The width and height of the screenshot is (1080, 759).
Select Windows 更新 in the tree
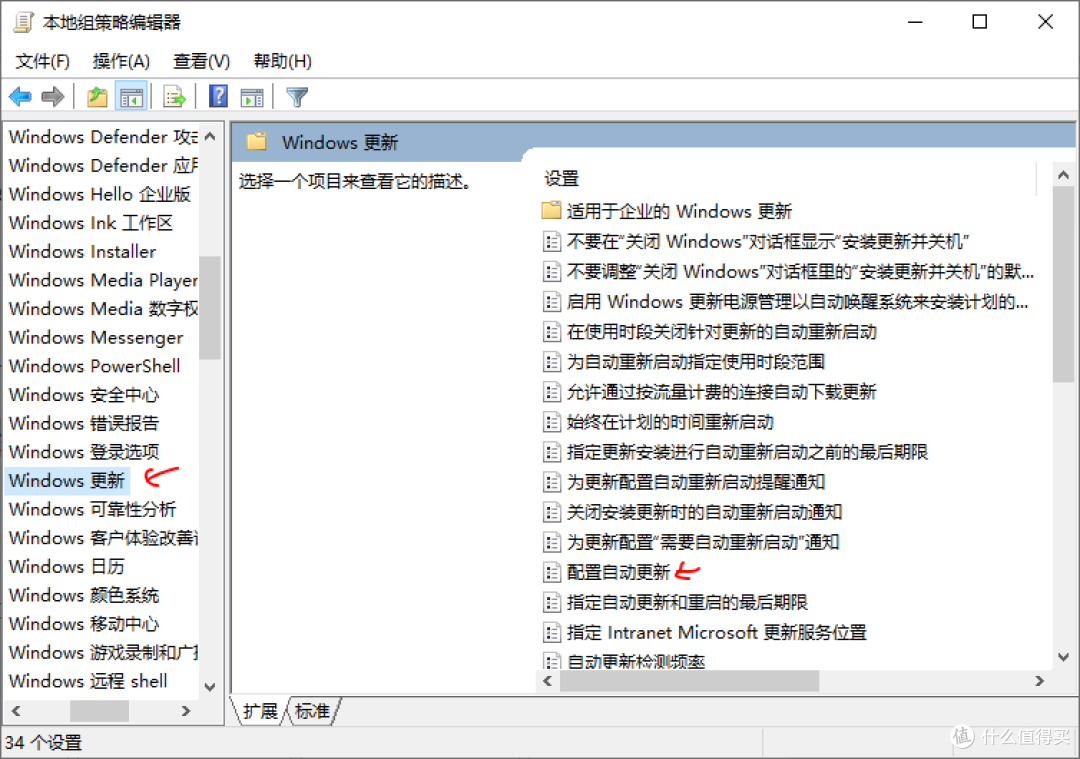click(67, 480)
